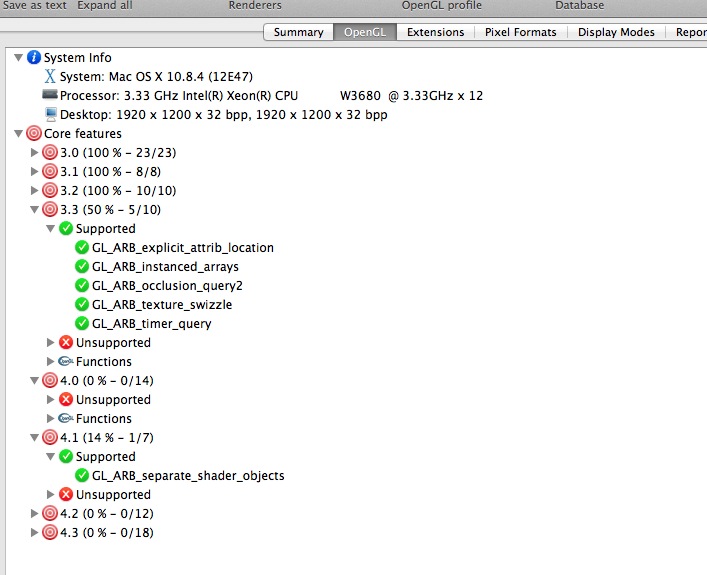
Task: Open the Pixel Formats tab
Action: 521,32
